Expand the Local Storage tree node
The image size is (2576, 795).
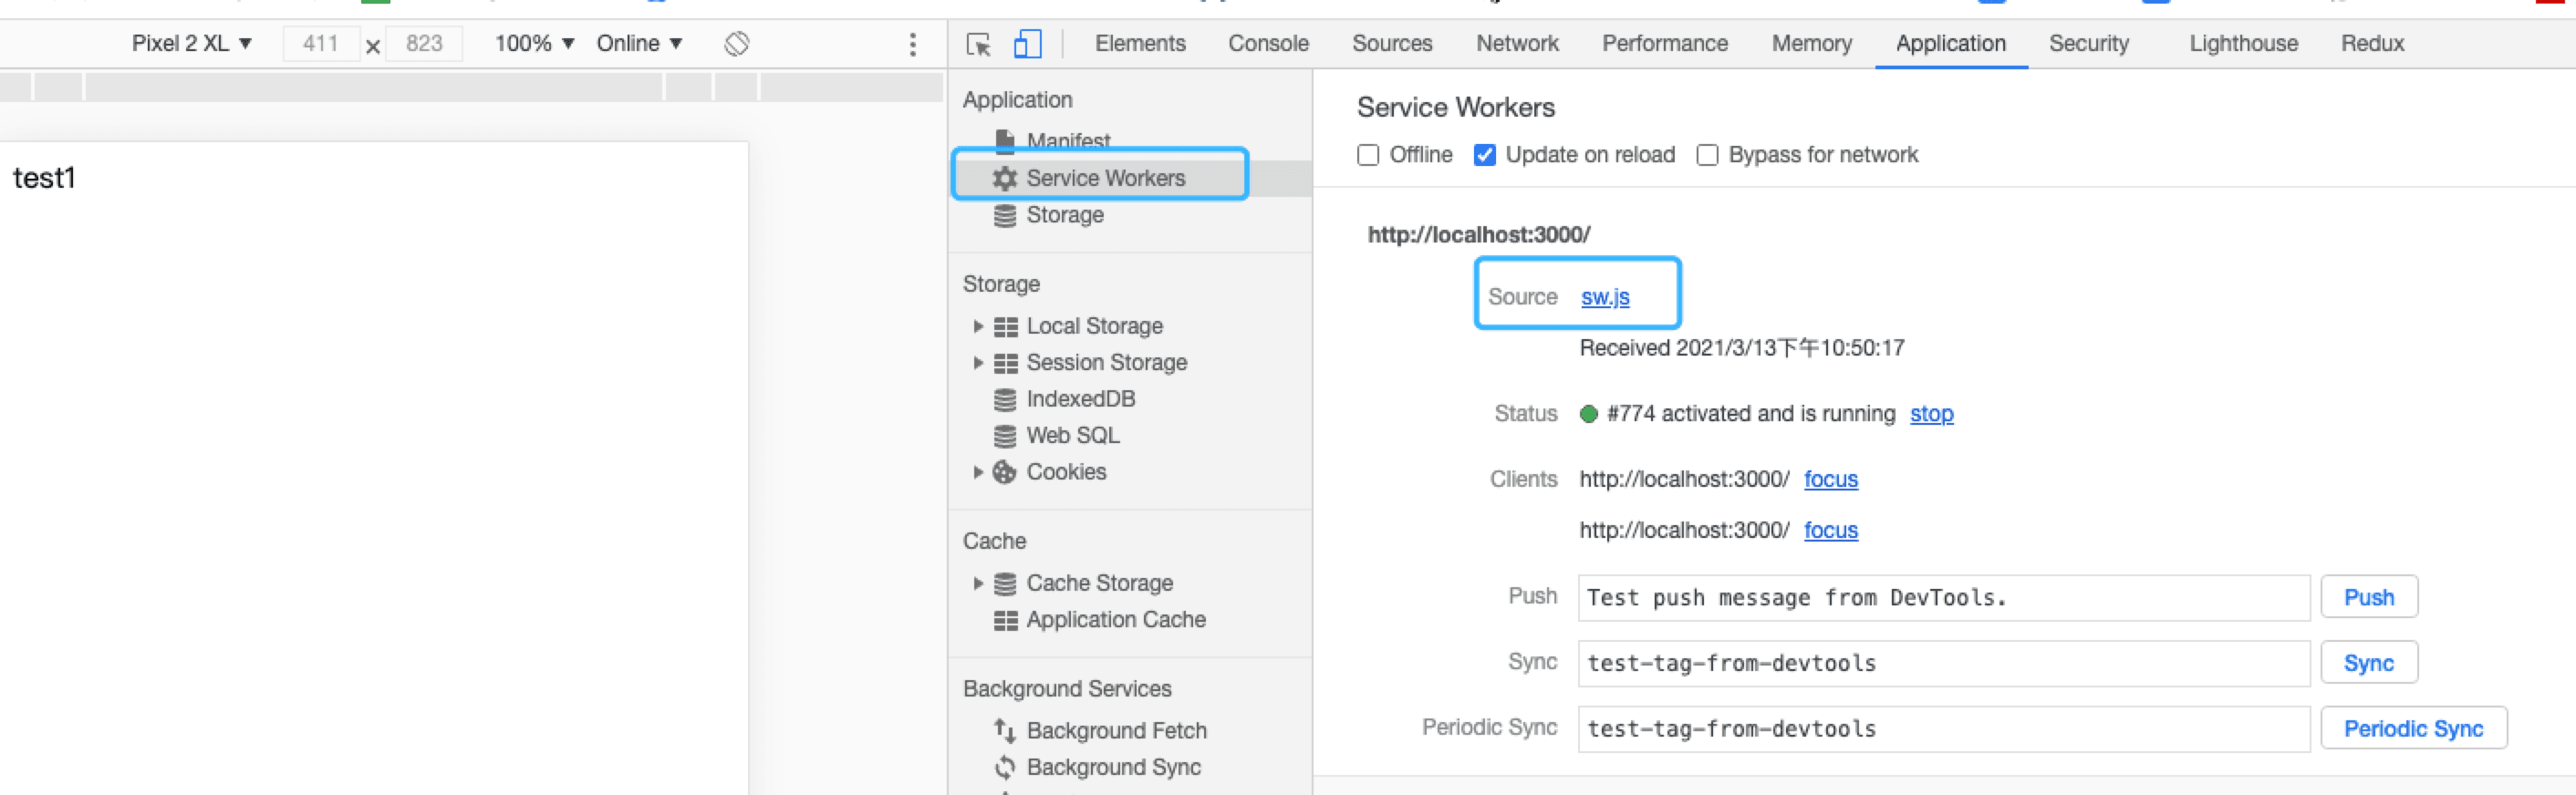(978, 326)
